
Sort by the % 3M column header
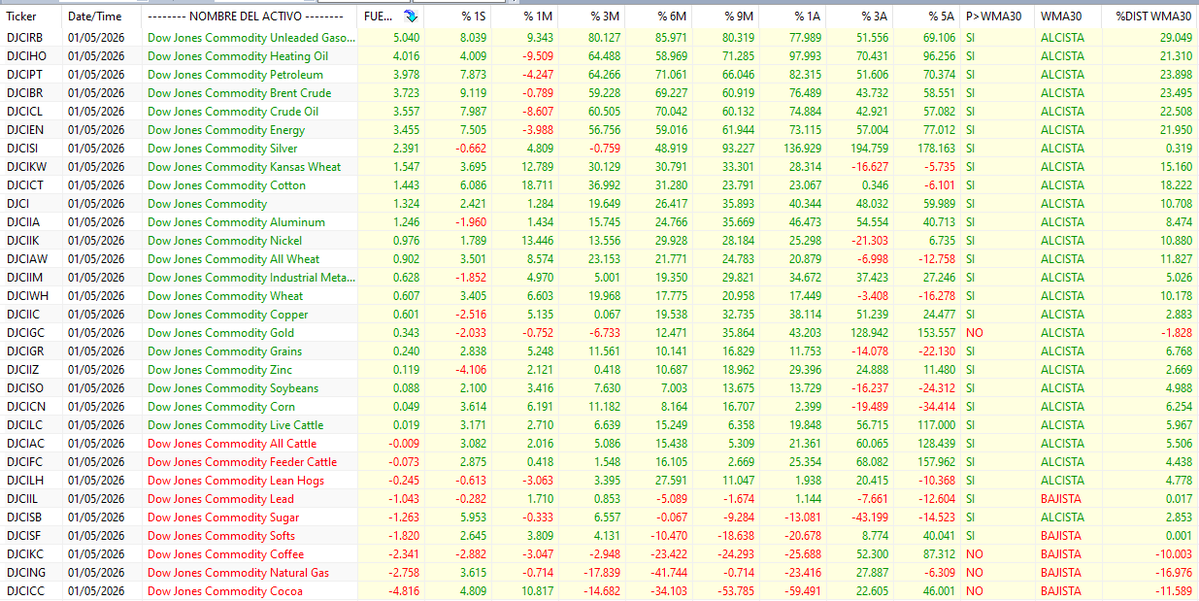pyautogui.click(x=606, y=16)
